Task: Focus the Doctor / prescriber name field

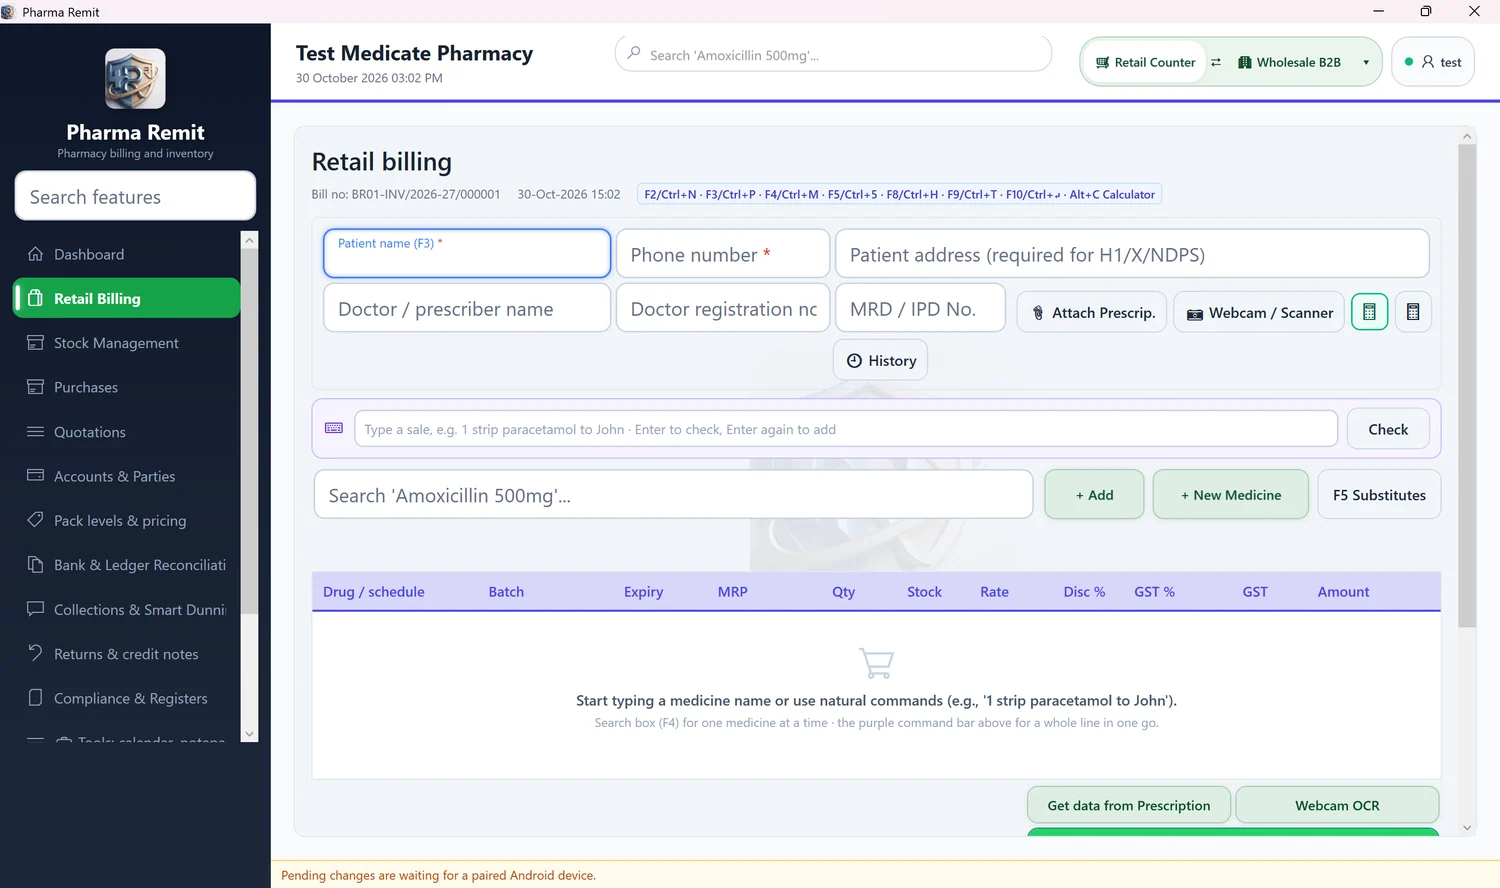Action: pyautogui.click(x=467, y=307)
